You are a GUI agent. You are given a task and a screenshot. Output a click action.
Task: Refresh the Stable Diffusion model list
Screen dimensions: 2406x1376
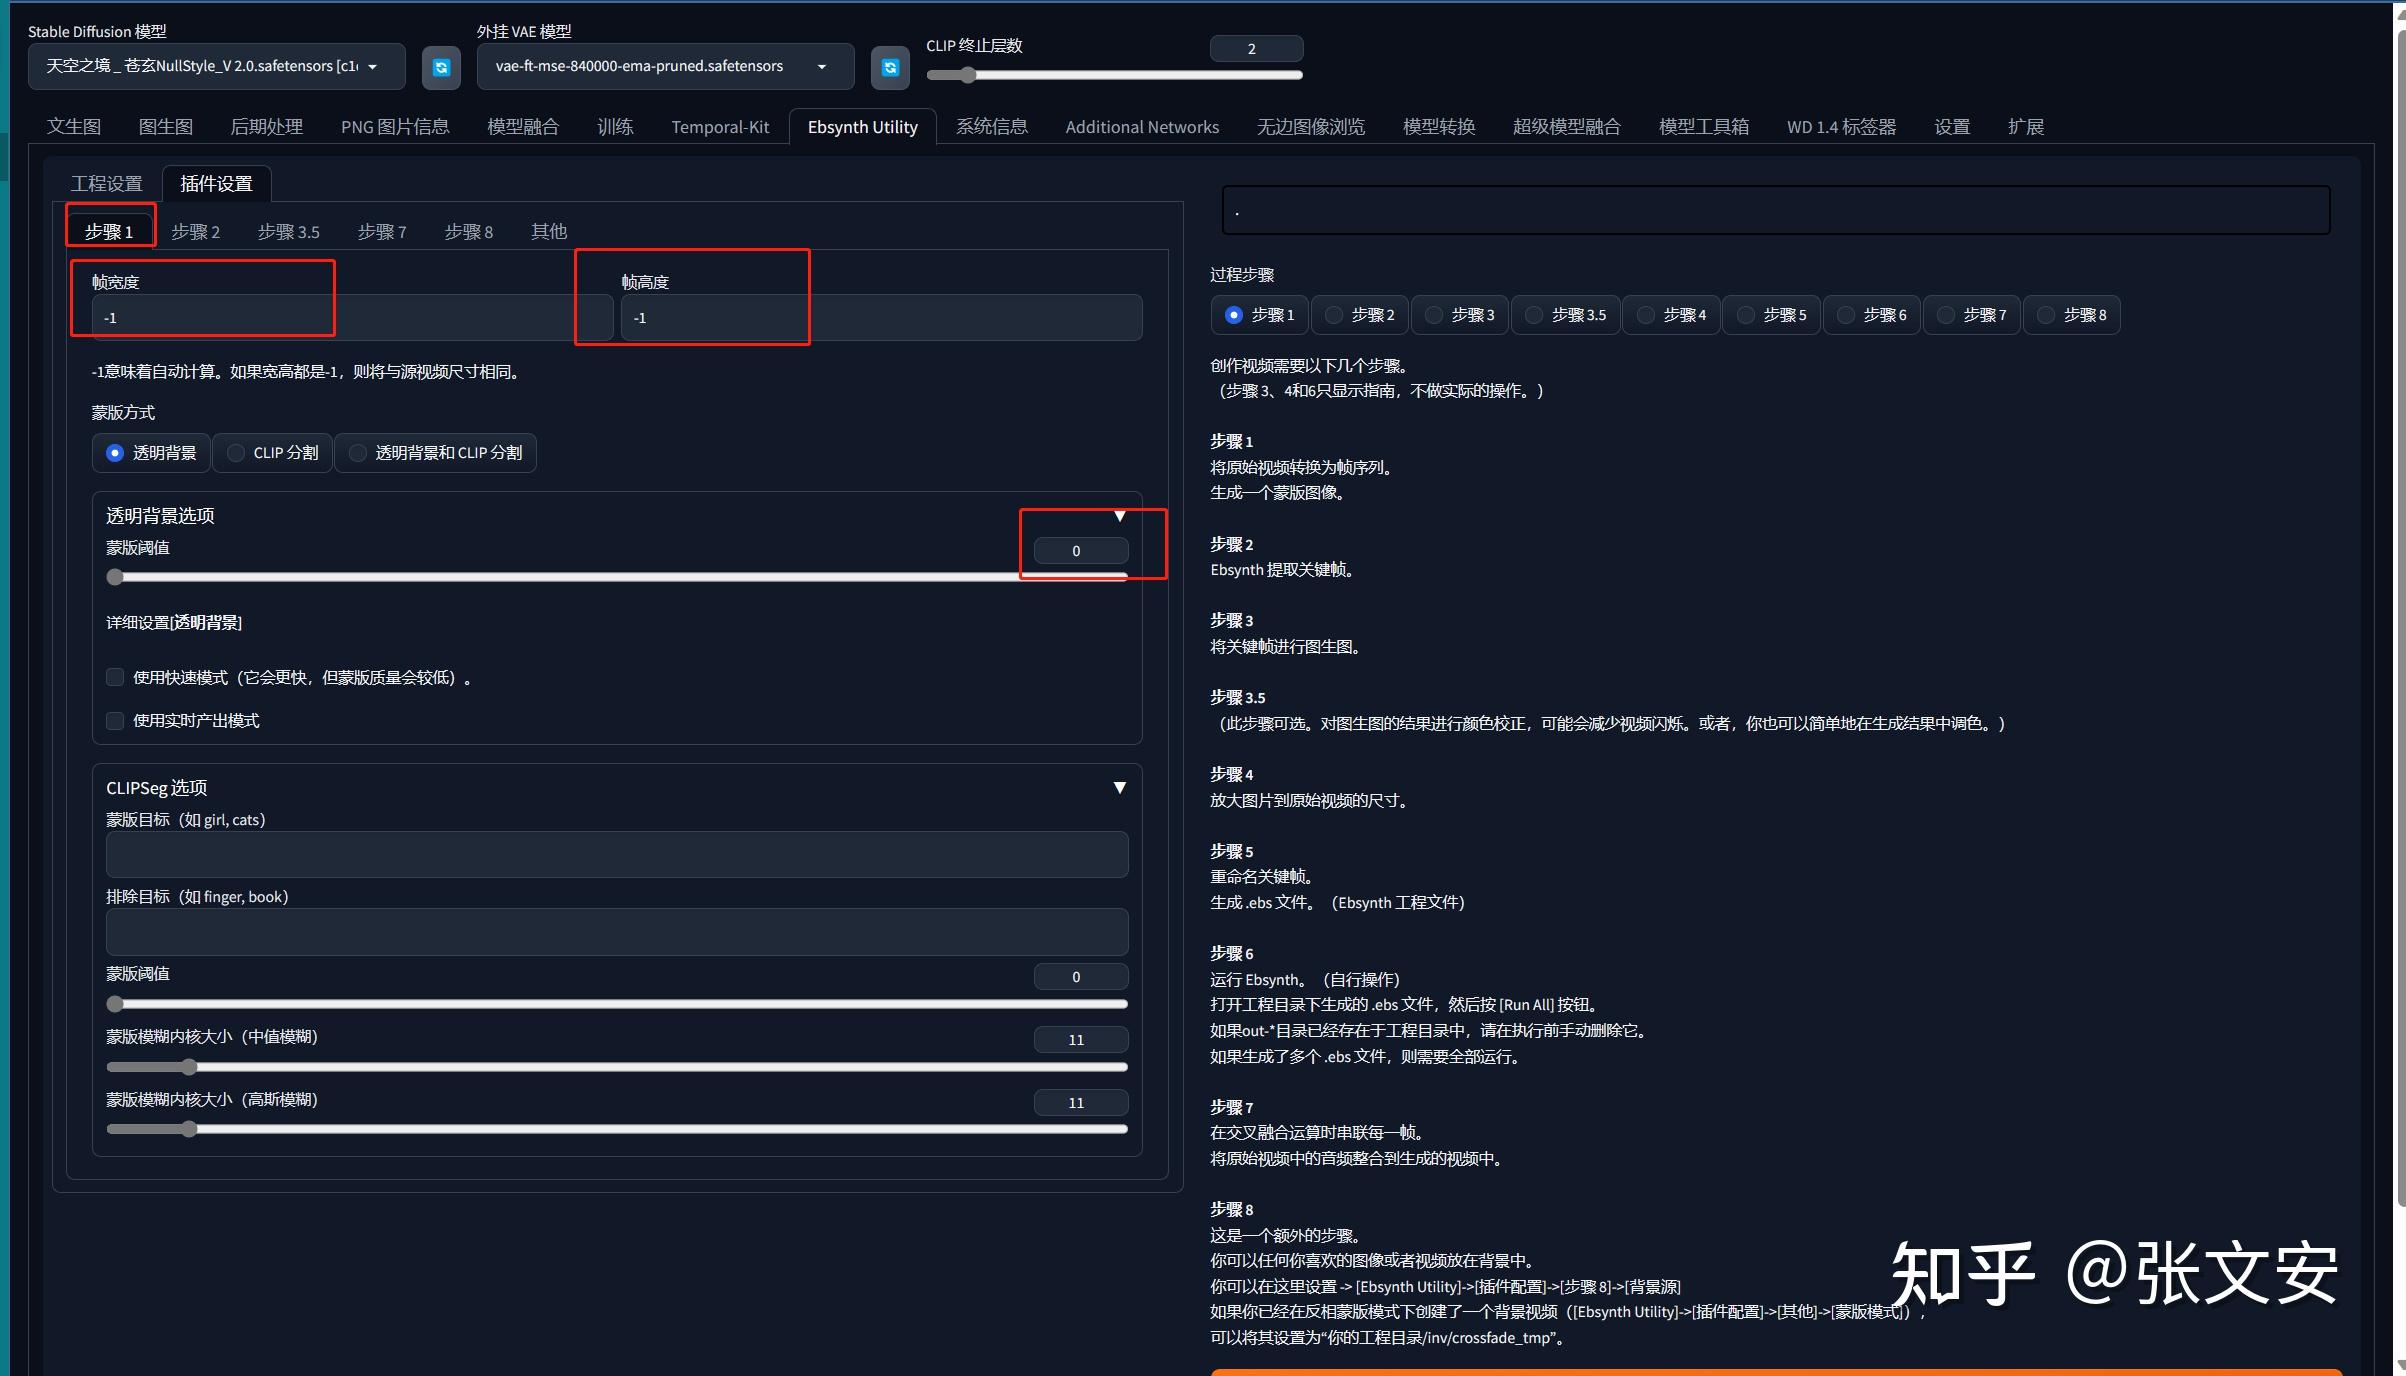(441, 66)
